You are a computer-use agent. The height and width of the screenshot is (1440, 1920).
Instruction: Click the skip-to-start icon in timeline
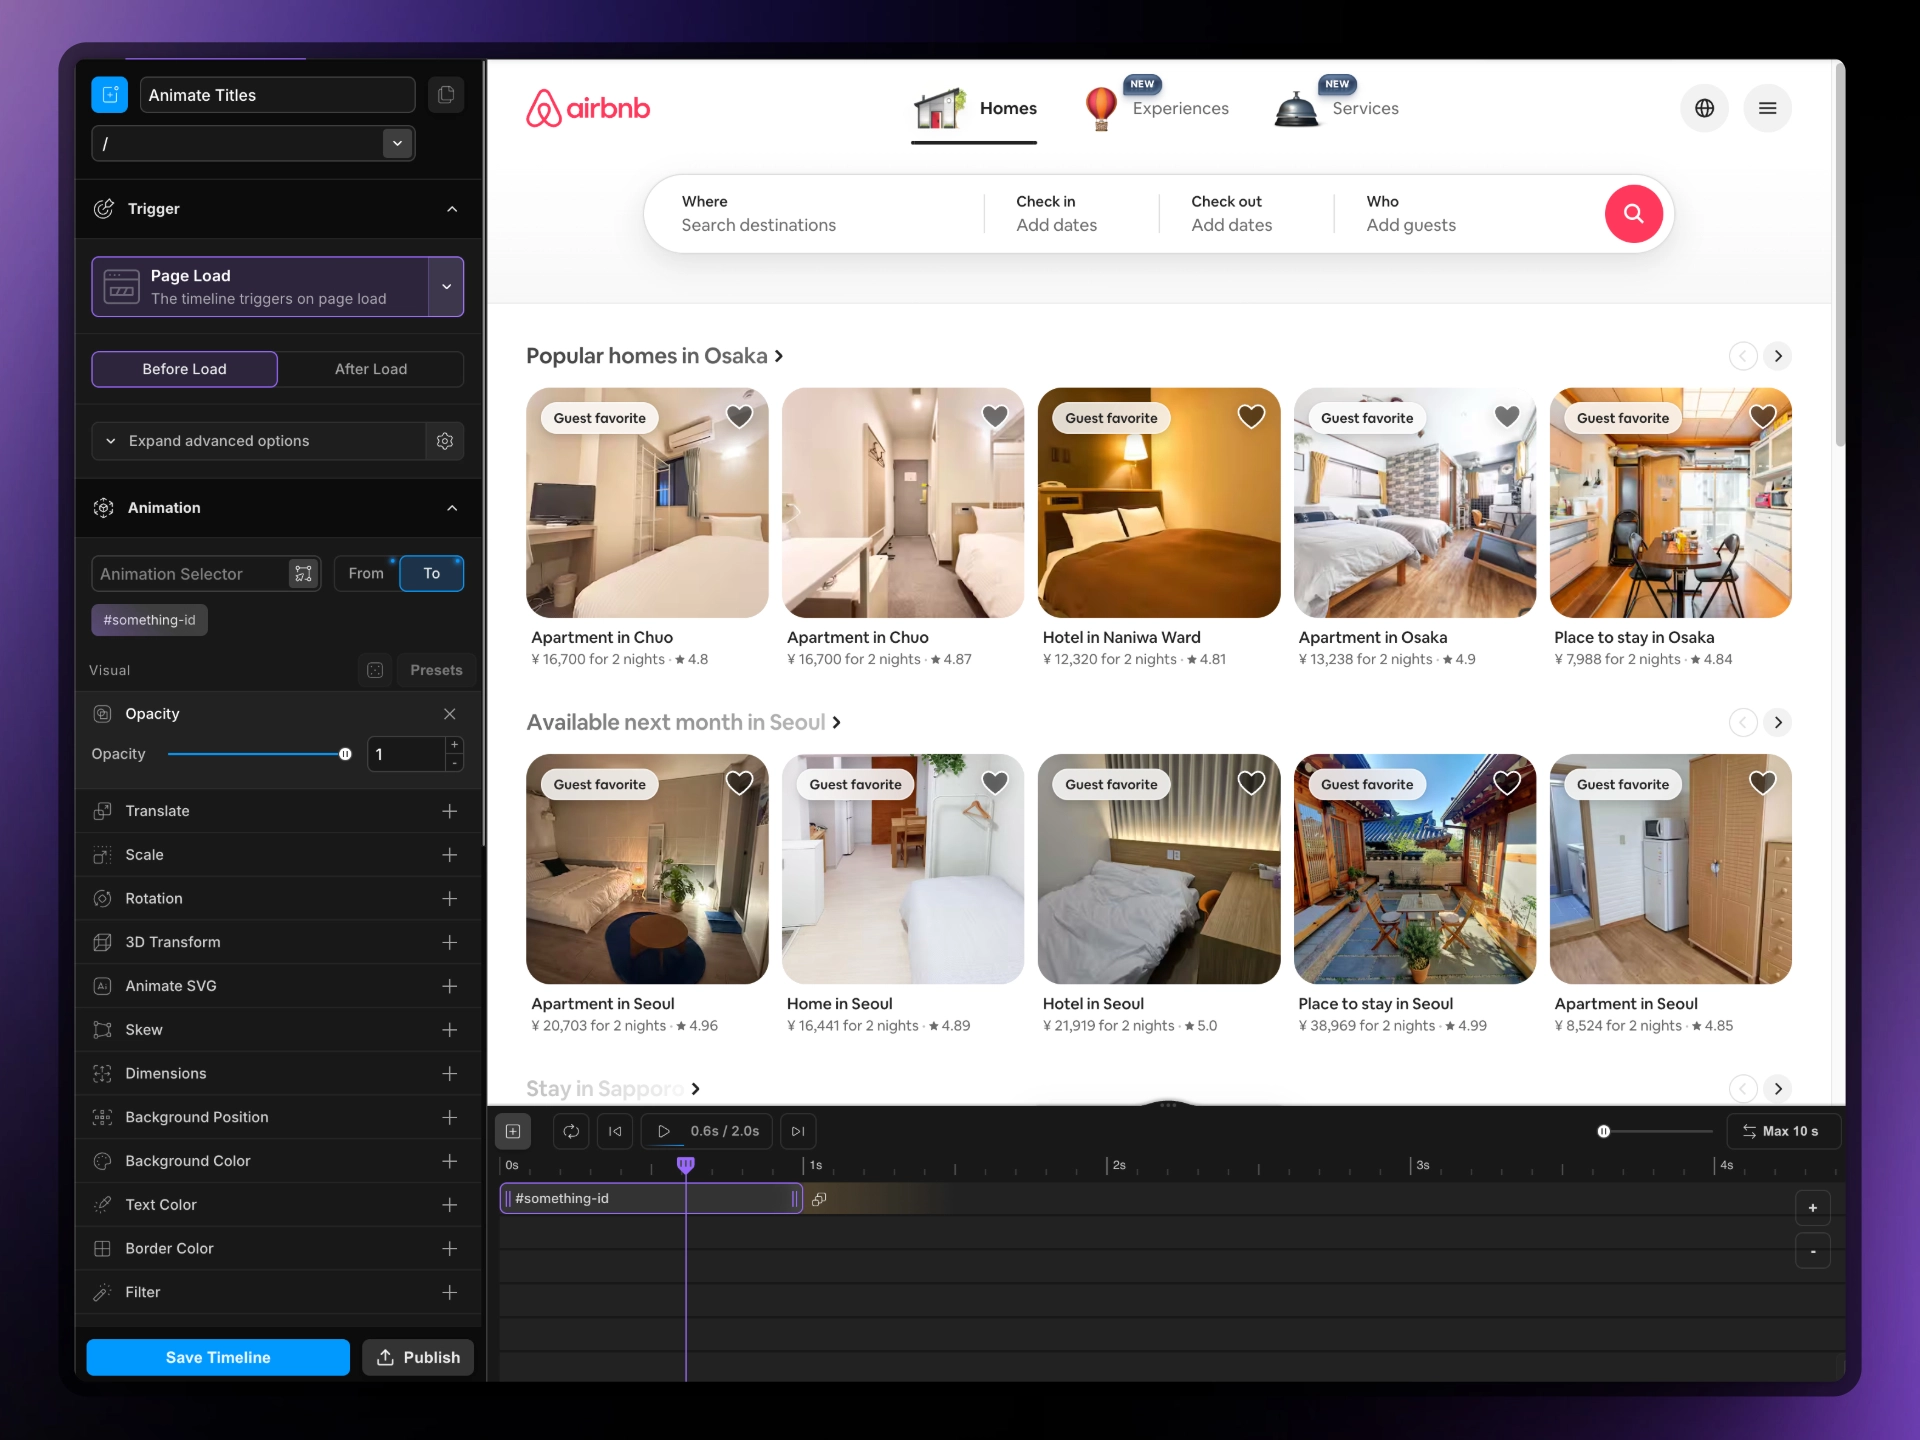pyautogui.click(x=615, y=1131)
